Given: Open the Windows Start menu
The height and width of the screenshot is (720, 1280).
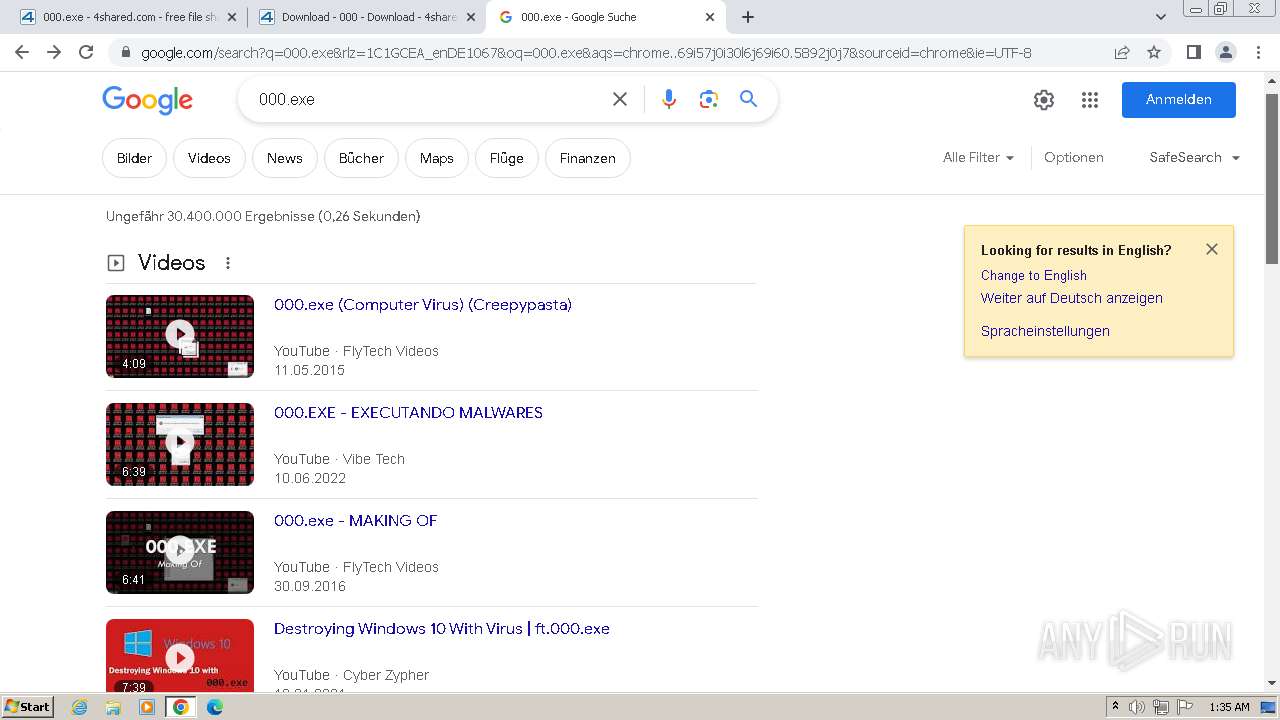Looking at the screenshot, I should tap(28, 707).
